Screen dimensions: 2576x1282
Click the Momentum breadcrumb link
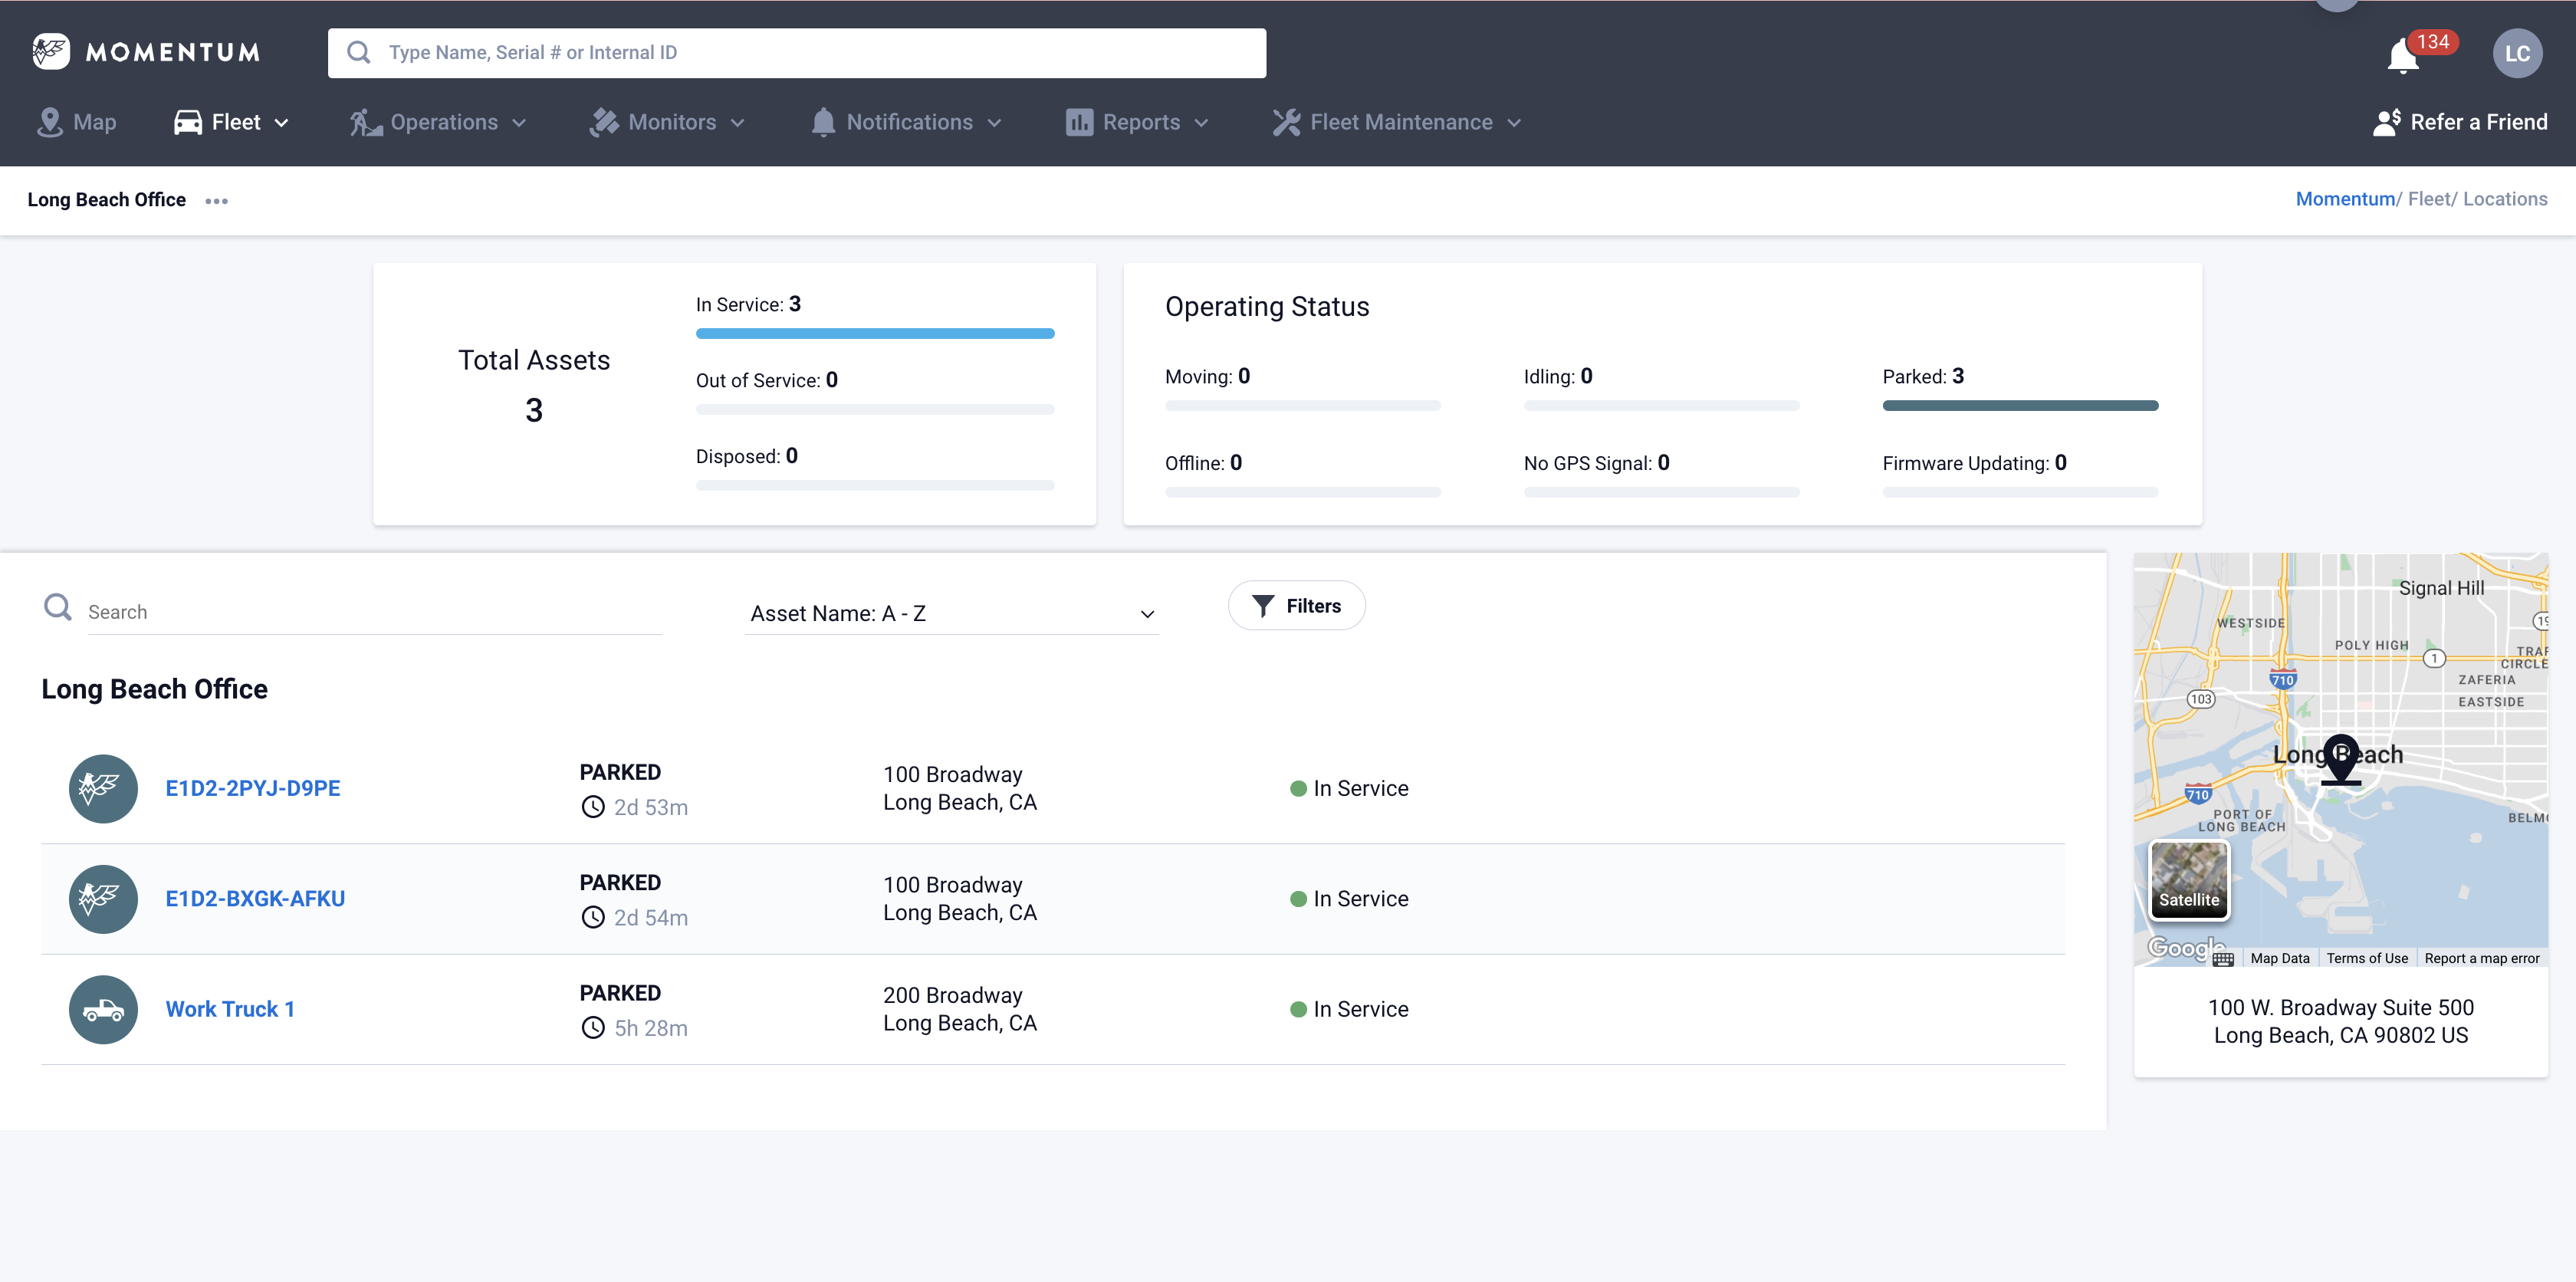pyautogui.click(x=2344, y=199)
